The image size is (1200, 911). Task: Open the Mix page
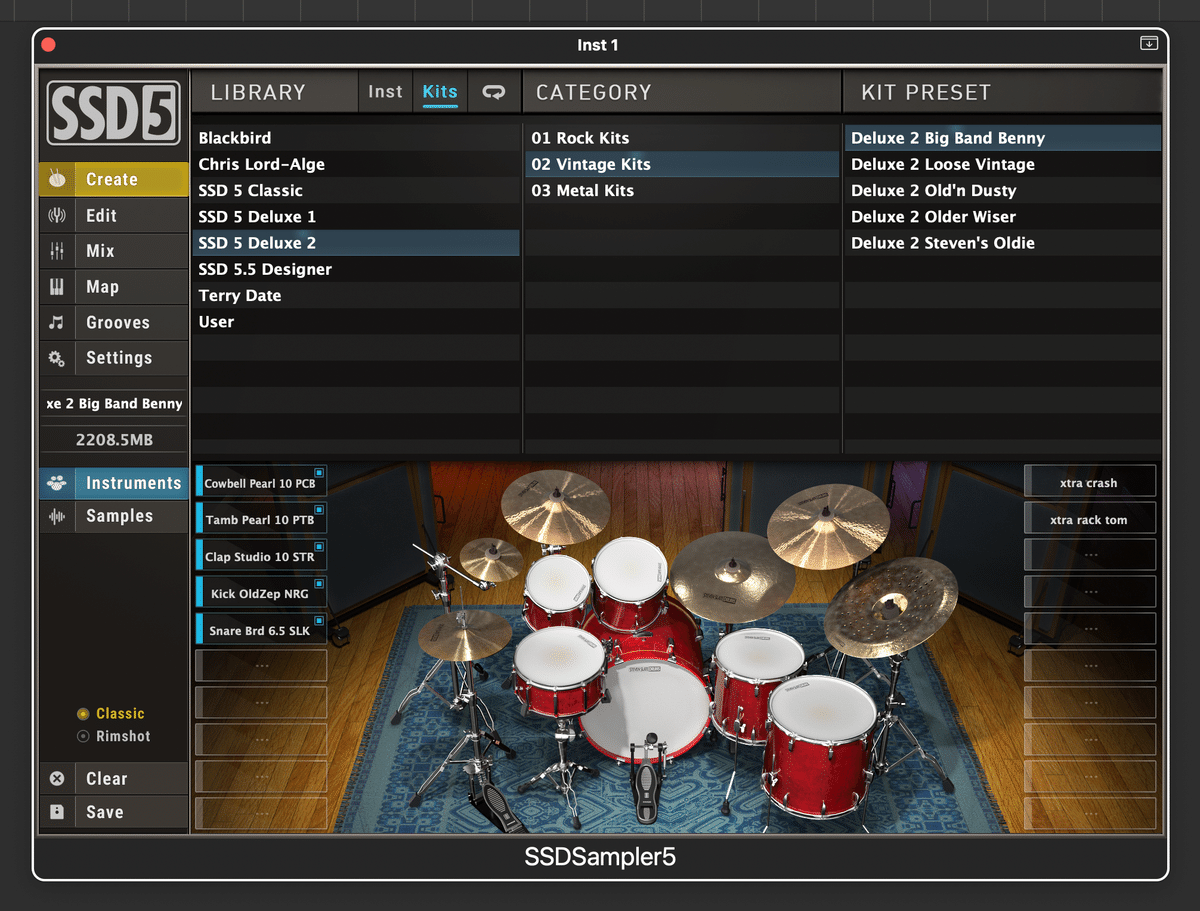[113, 251]
